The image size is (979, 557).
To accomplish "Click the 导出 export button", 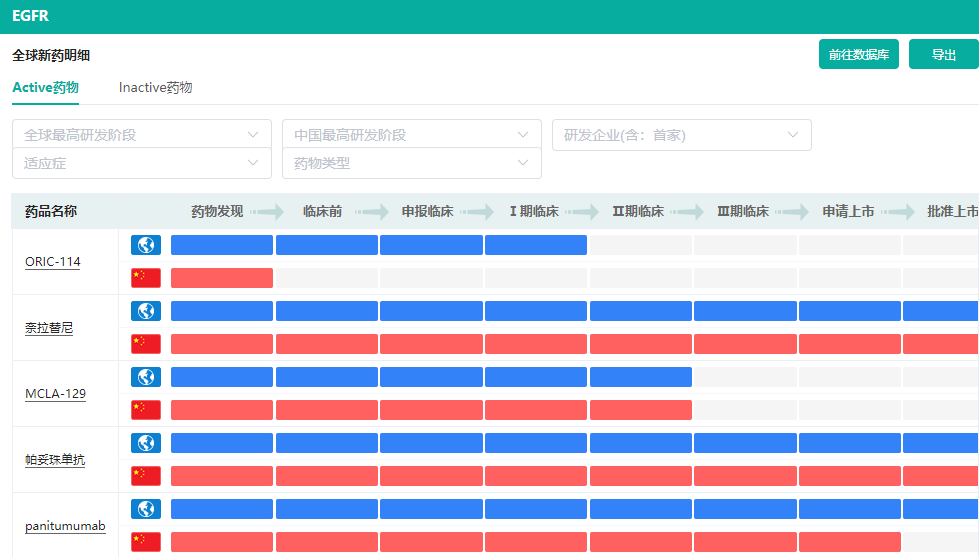I will (x=943, y=55).
